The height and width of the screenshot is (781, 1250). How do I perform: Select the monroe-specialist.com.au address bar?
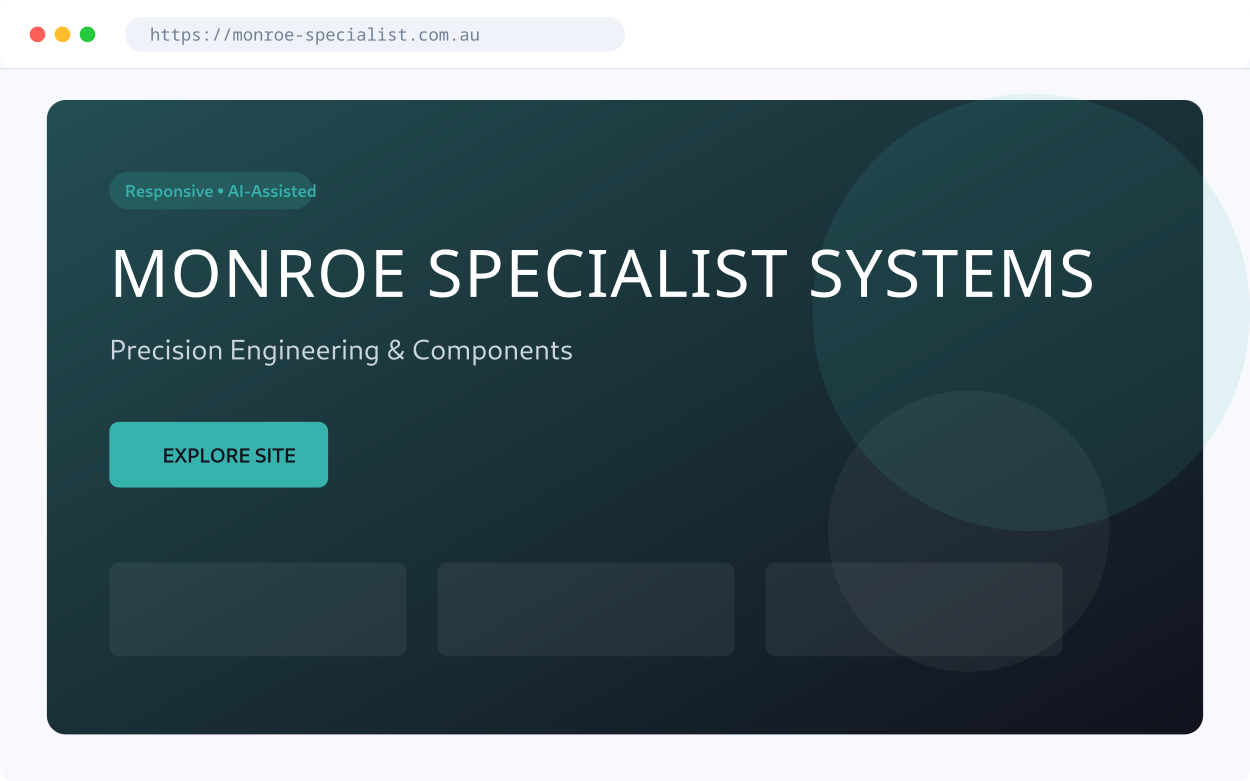375,34
